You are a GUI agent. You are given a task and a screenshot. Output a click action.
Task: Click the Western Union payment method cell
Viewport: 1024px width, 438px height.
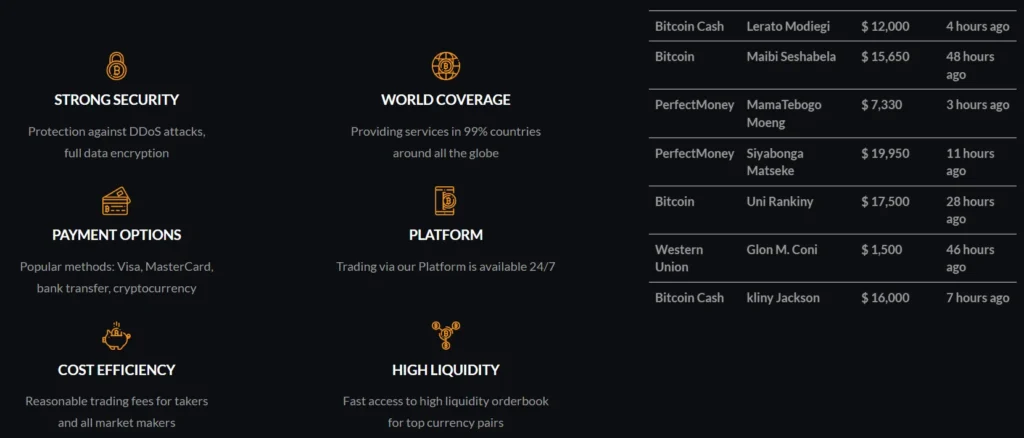[679, 258]
